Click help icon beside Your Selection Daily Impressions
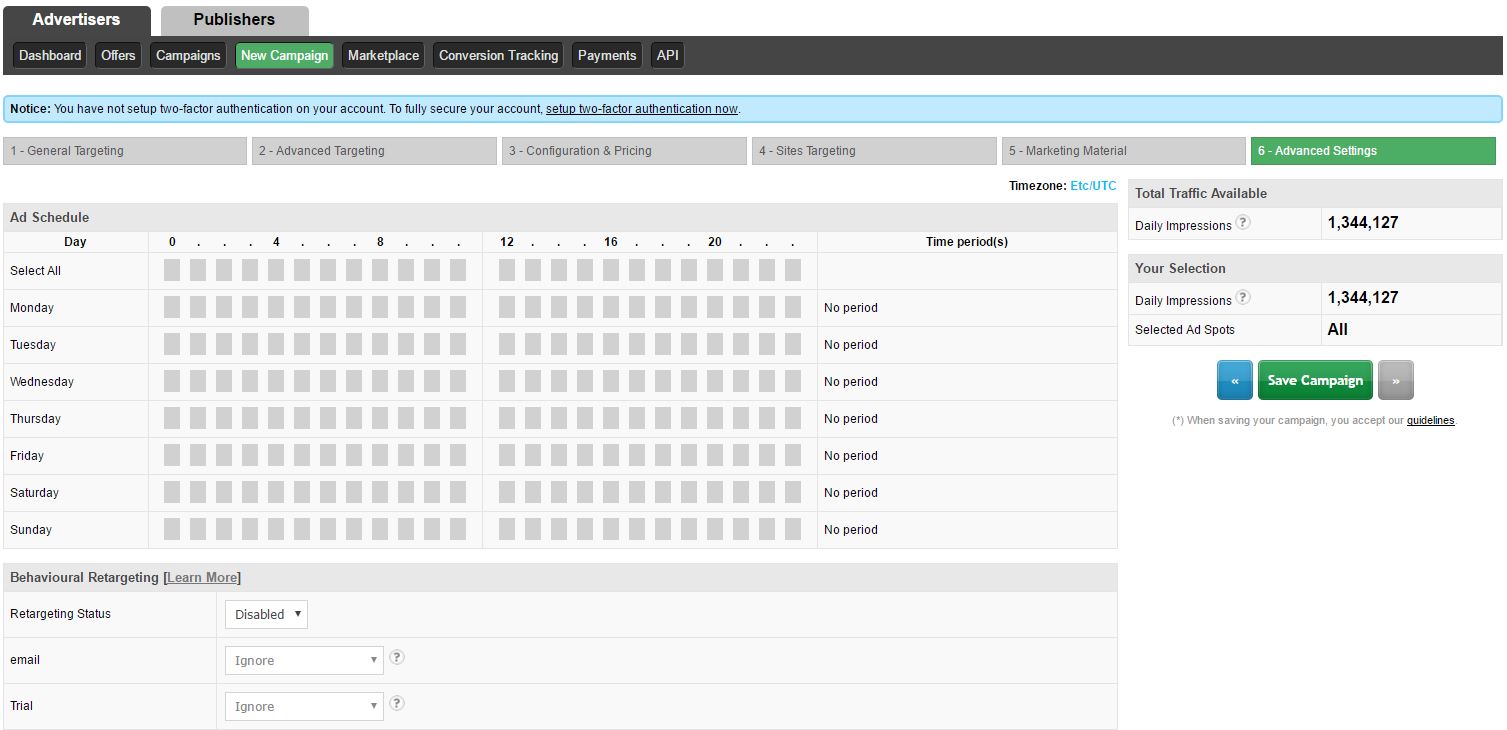 tap(1242, 298)
